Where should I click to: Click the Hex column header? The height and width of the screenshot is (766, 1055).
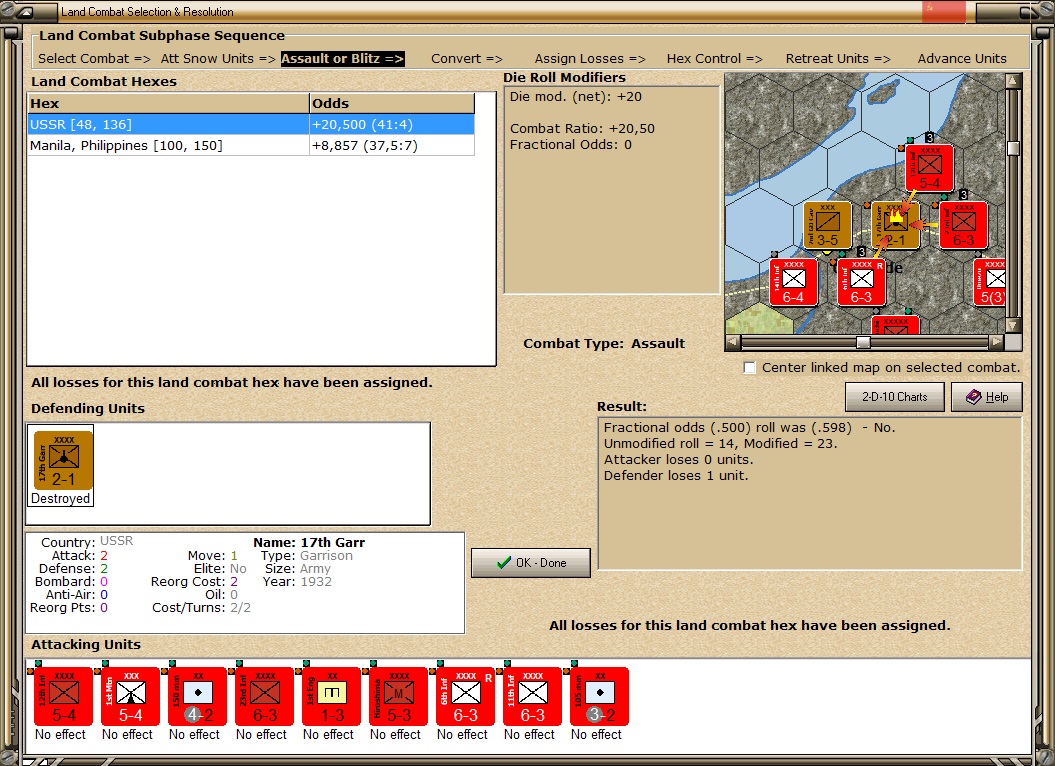coord(168,104)
